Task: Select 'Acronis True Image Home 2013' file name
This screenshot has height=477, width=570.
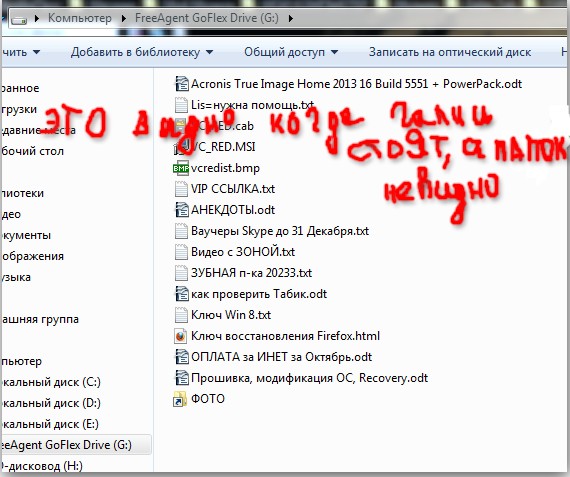Action: click(x=356, y=84)
